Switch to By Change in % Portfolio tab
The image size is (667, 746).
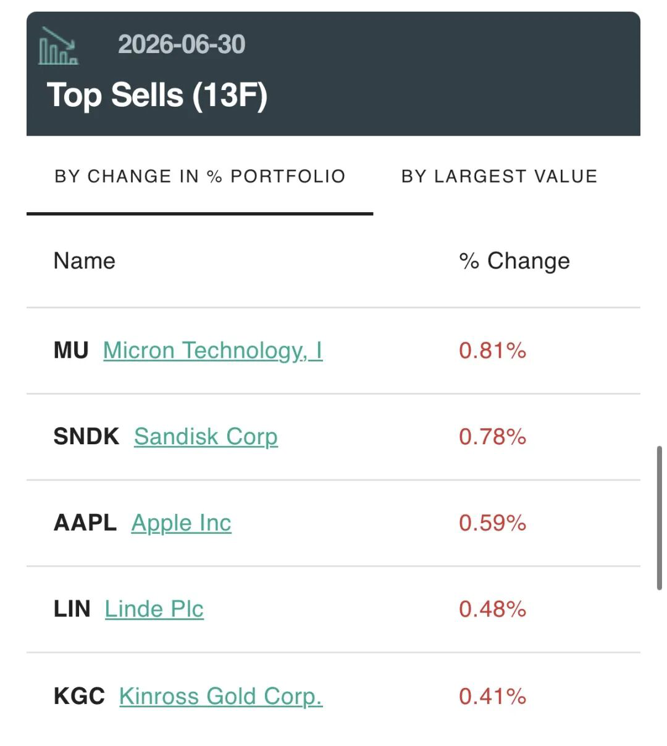coord(200,177)
